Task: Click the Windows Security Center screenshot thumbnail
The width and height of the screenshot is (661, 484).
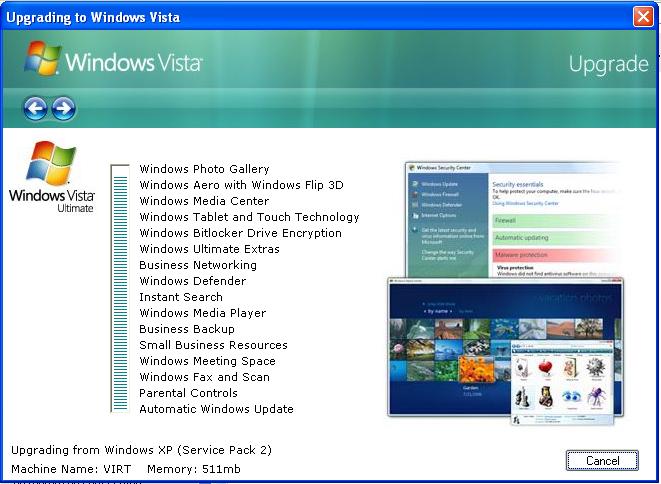Action: click(x=512, y=220)
